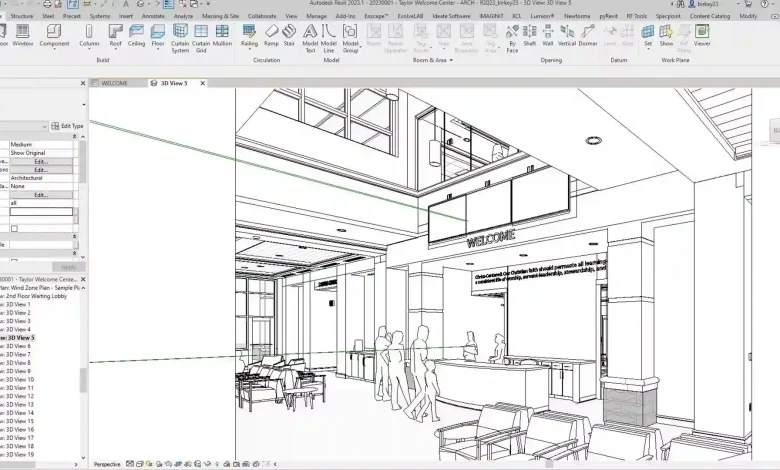The width and height of the screenshot is (780, 470).
Task: Select the Dormer opening tool
Action: 588,35
